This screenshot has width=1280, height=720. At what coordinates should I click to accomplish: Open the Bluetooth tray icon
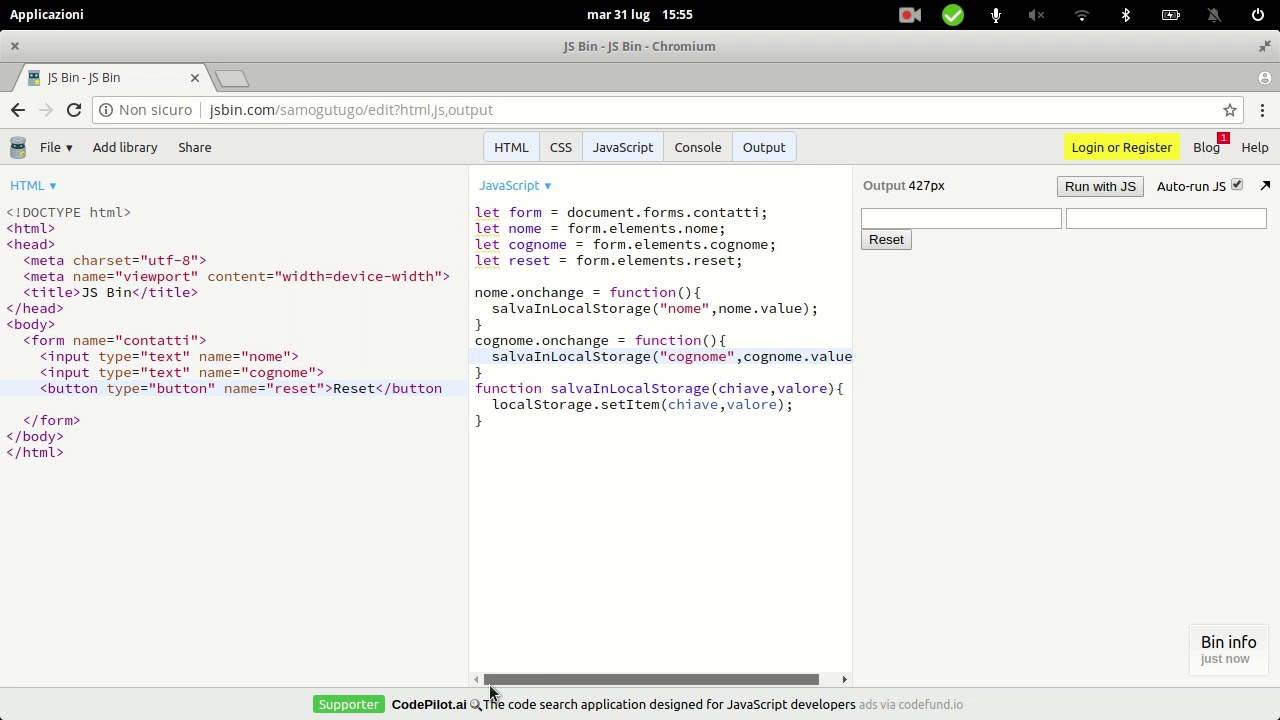pos(1126,15)
